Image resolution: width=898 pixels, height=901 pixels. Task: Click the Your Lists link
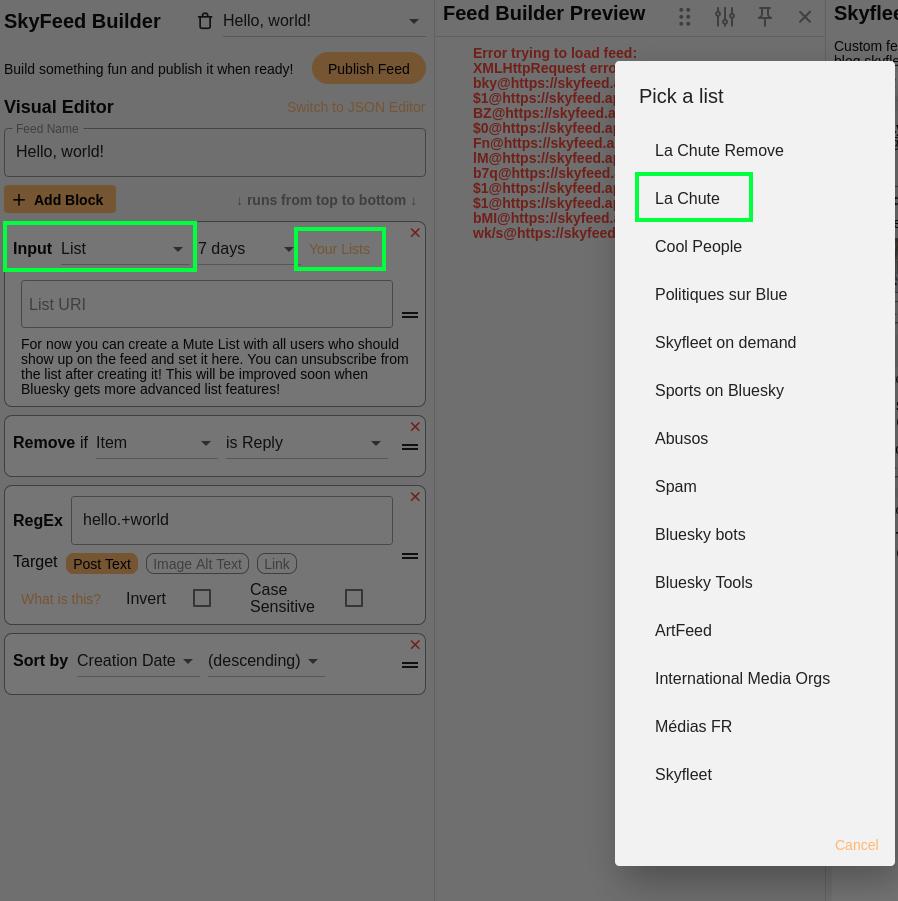[x=340, y=249]
